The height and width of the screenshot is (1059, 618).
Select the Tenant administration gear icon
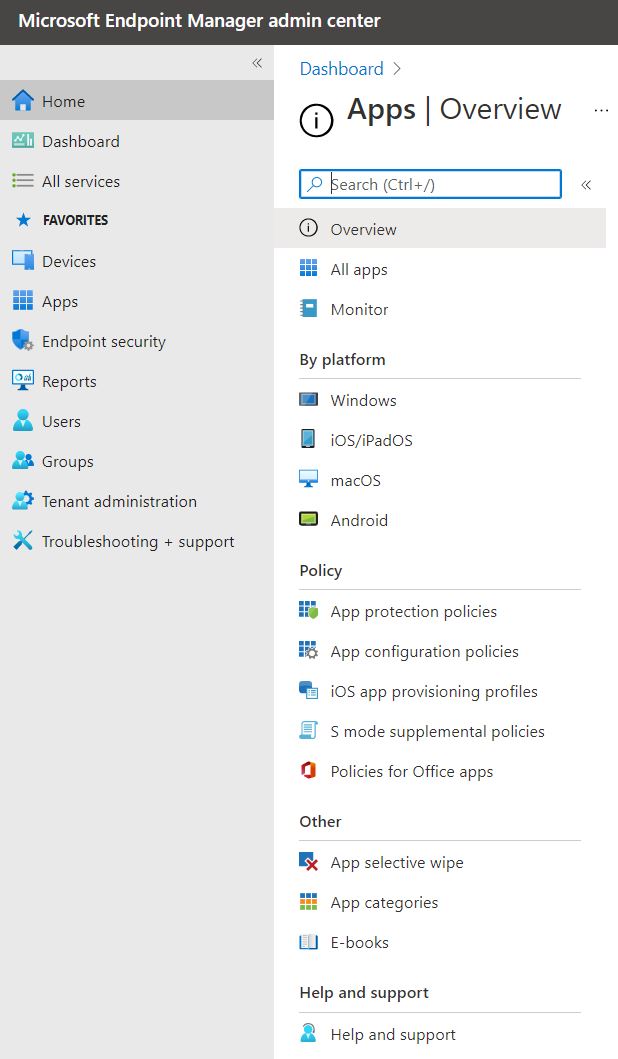(x=23, y=500)
